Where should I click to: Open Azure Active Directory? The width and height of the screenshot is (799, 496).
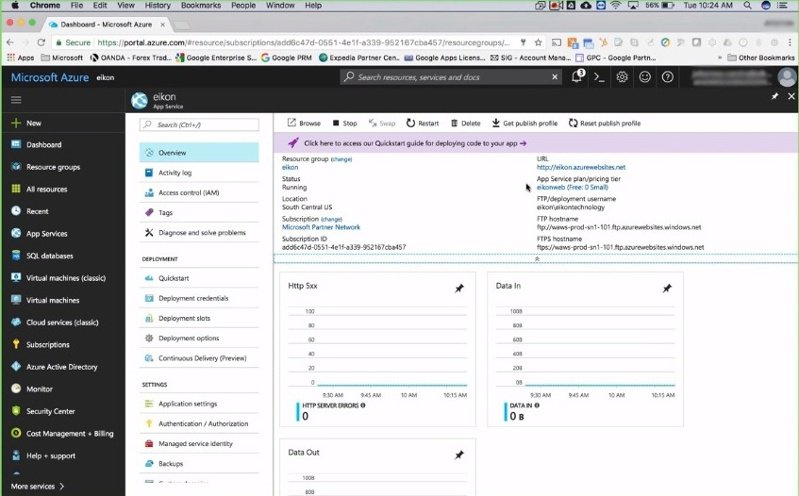[63, 367]
